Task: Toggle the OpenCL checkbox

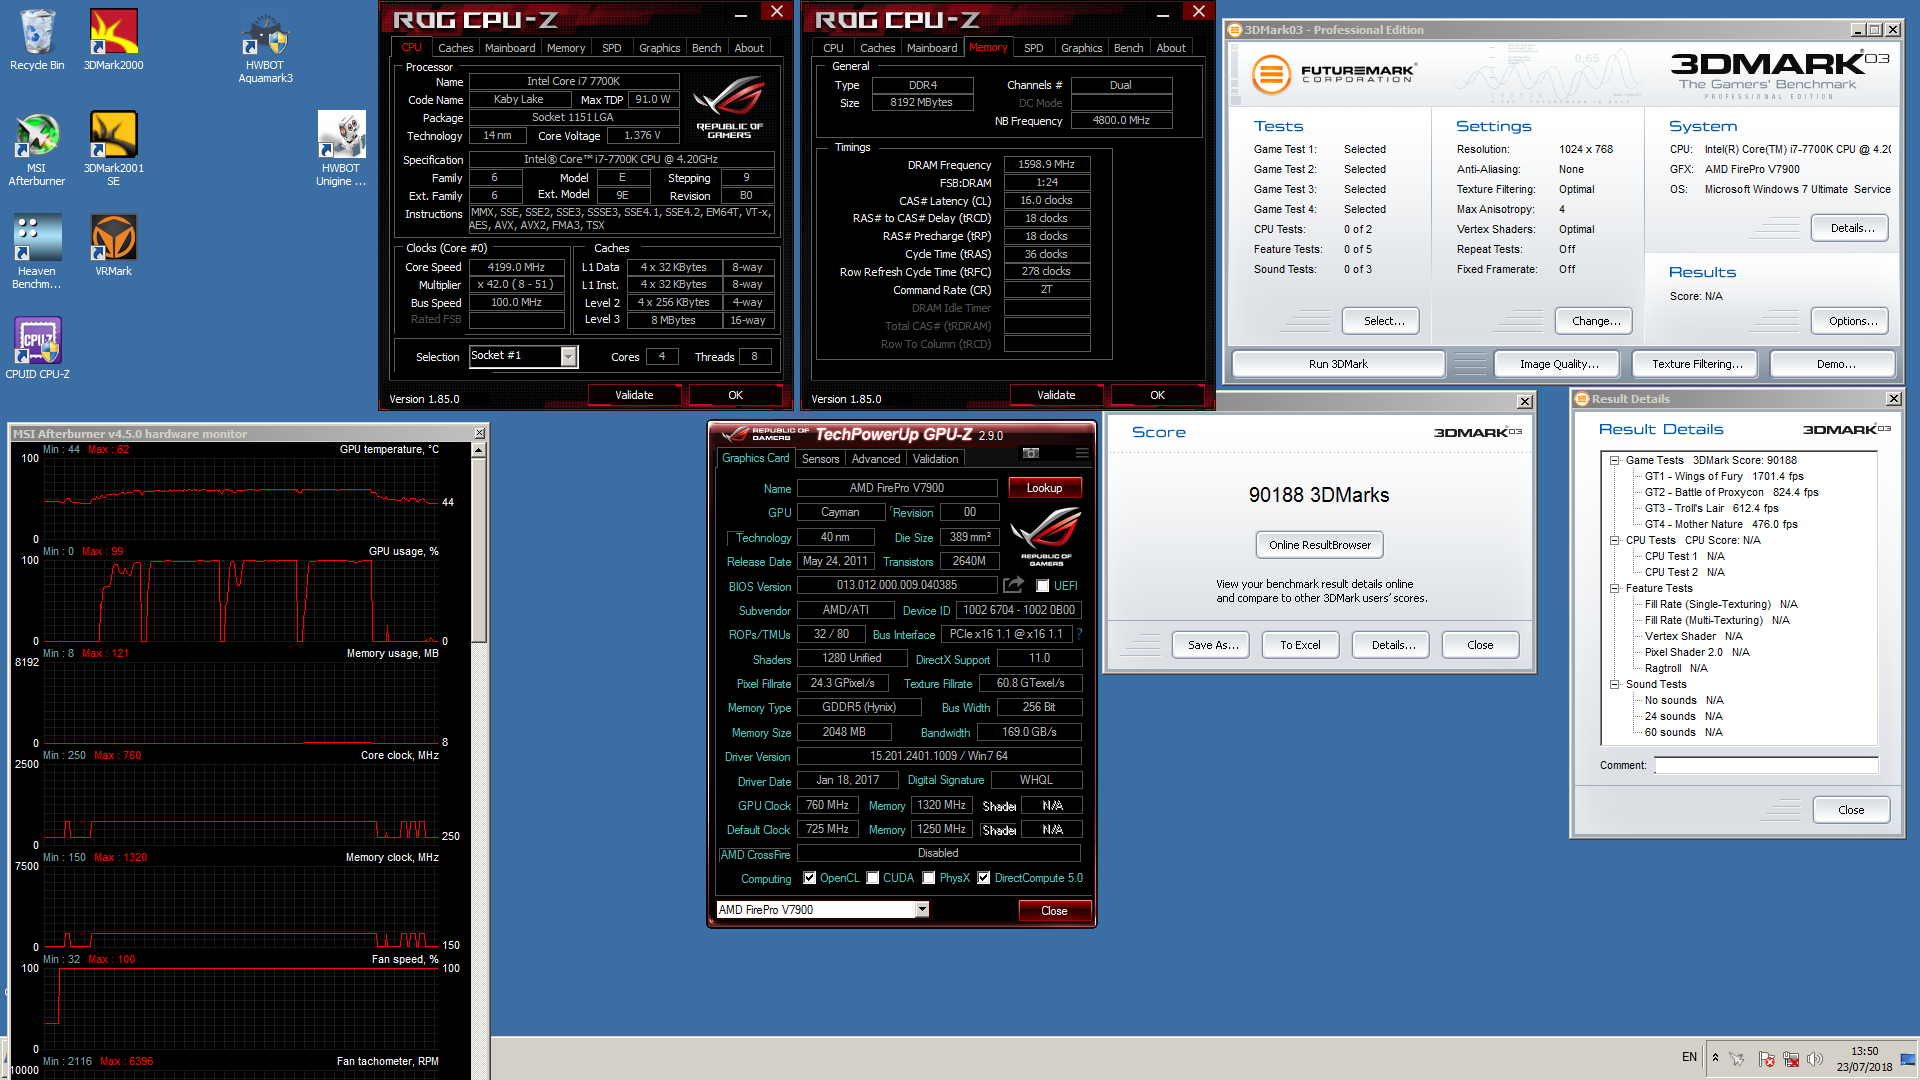Action: (x=810, y=878)
